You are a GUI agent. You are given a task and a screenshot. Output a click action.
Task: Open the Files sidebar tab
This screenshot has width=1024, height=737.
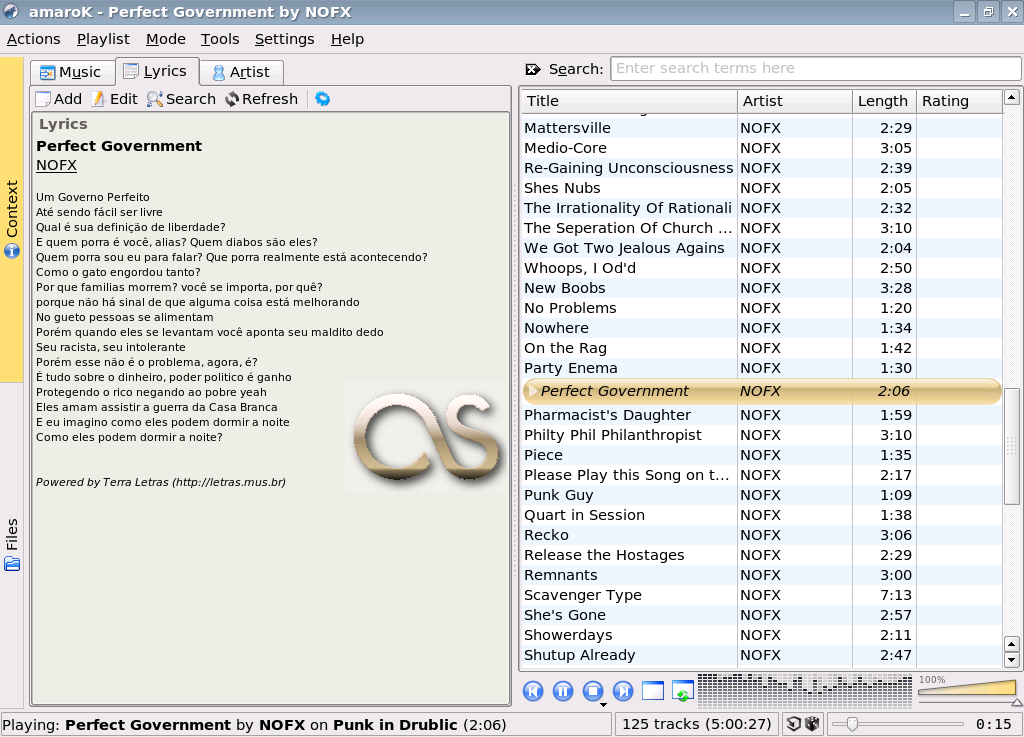[x=12, y=544]
